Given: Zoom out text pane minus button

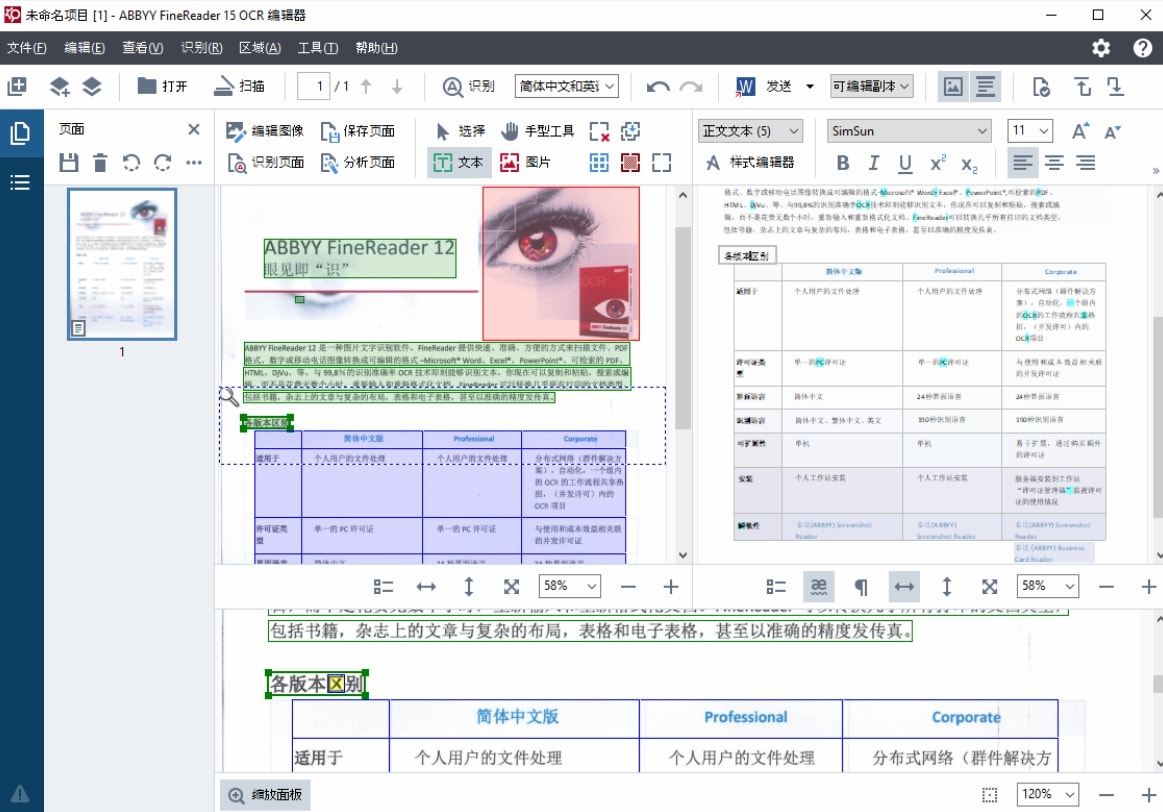Looking at the screenshot, I should coord(1106,587).
